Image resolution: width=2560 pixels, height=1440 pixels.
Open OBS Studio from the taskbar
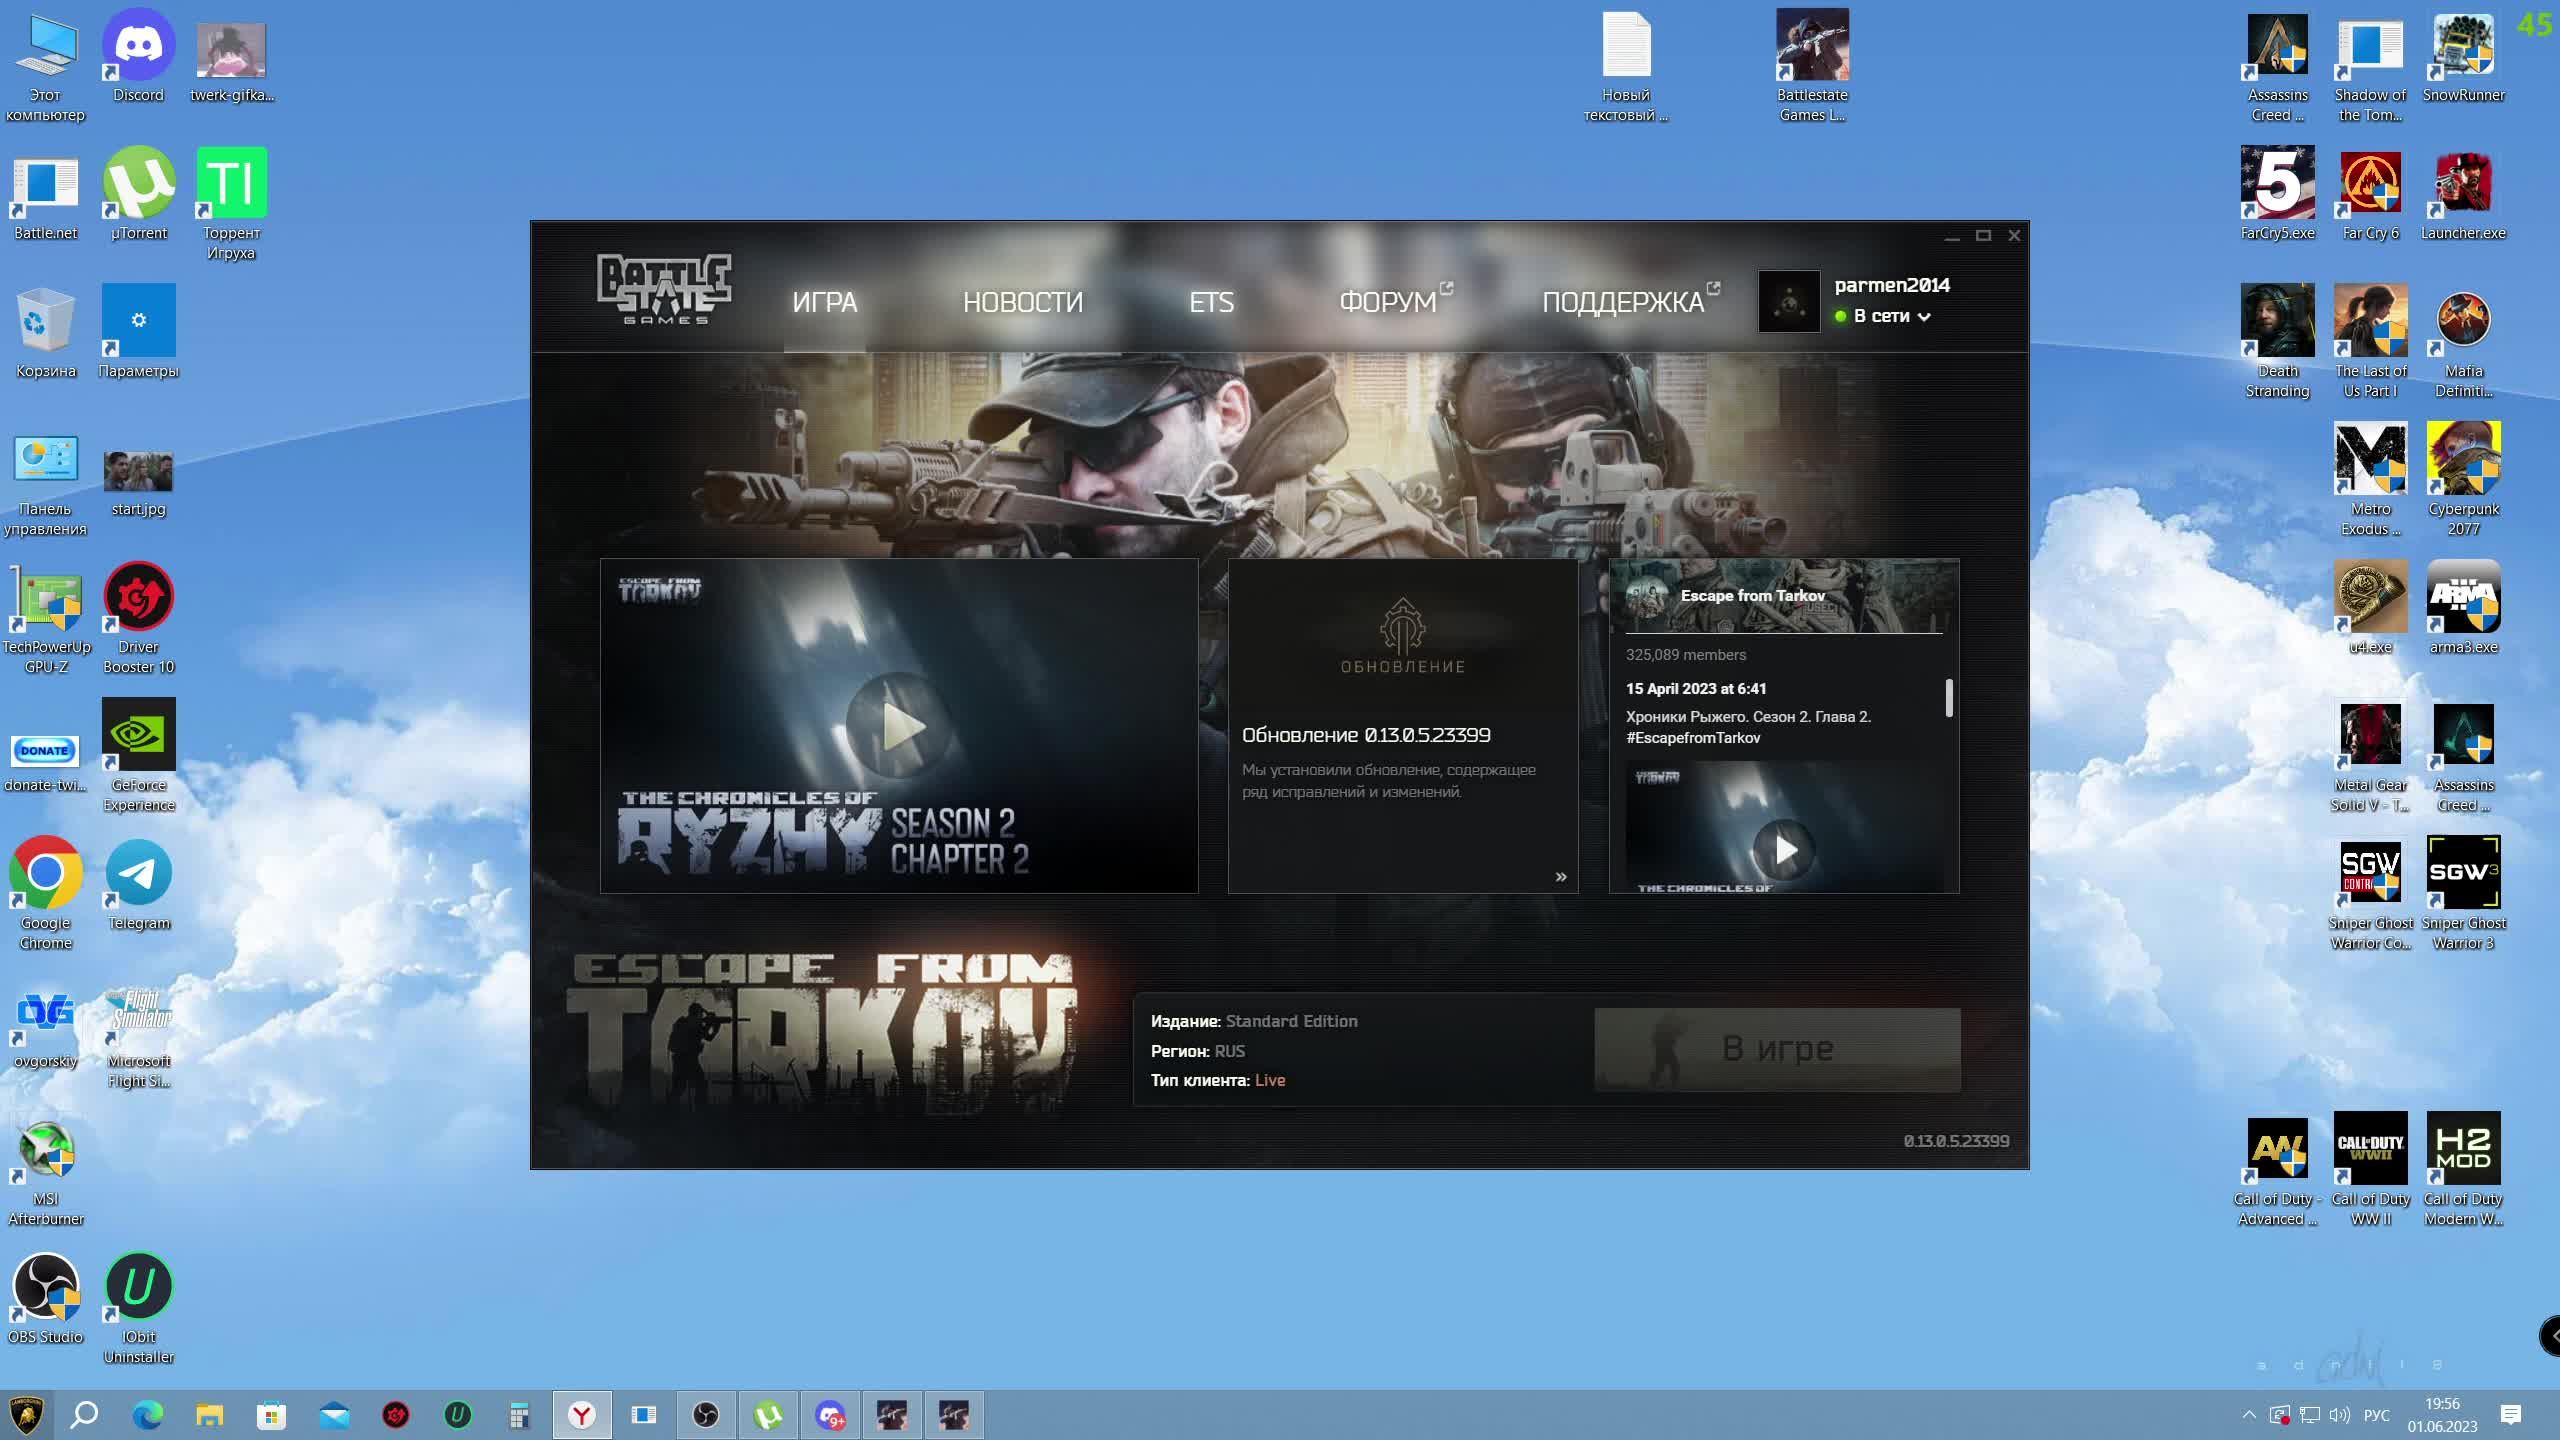click(706, 1415)
